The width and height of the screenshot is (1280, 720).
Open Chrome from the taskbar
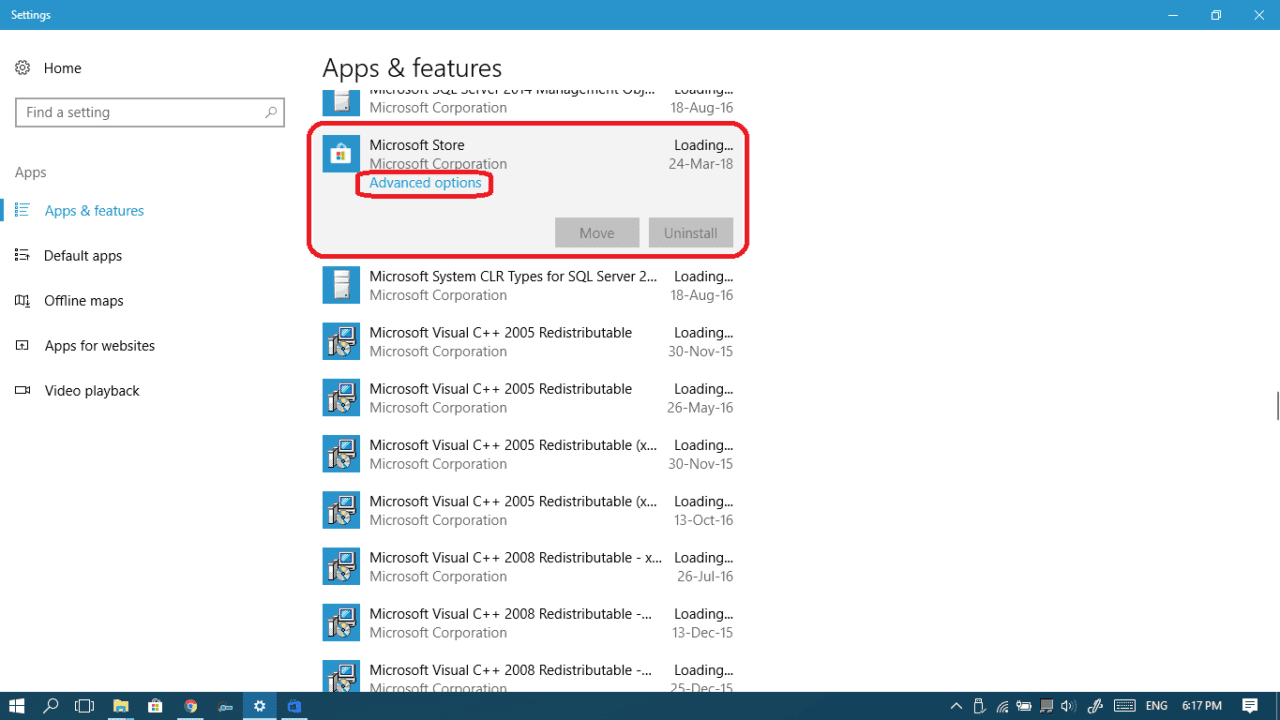[x=190, y=706]
